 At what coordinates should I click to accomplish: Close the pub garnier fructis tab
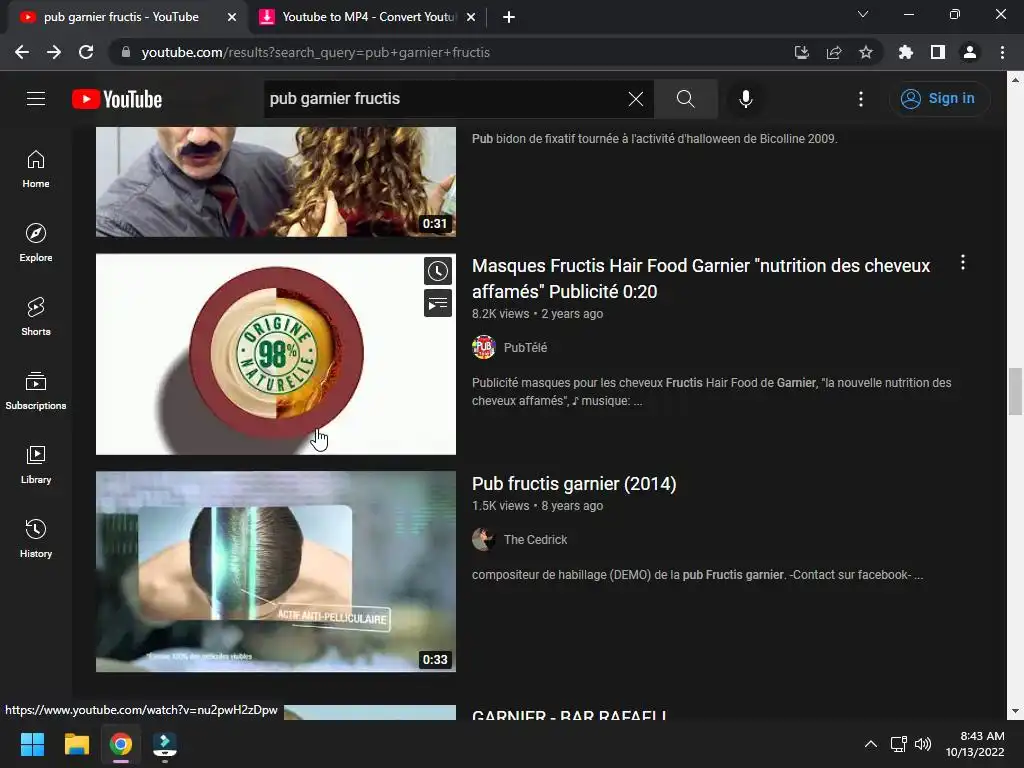click(232, 18)
